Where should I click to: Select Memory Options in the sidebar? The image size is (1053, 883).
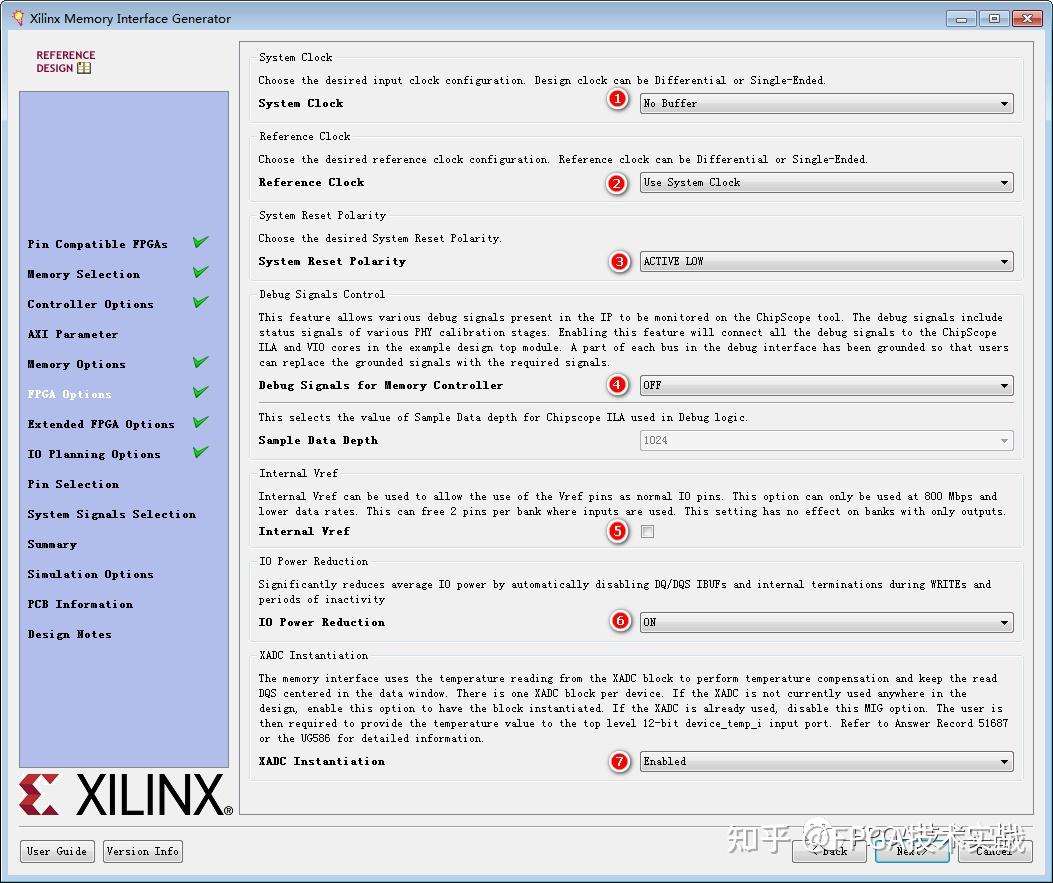click(75, 363)
